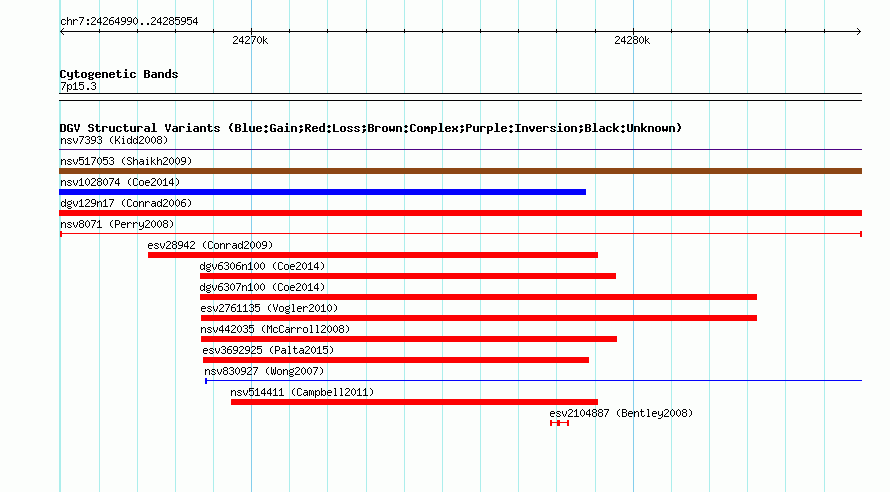Viewport: 890px width, 492px height.
Task: Open esv2761135 (Vogler2010) label
Action: tap(269, 308)
